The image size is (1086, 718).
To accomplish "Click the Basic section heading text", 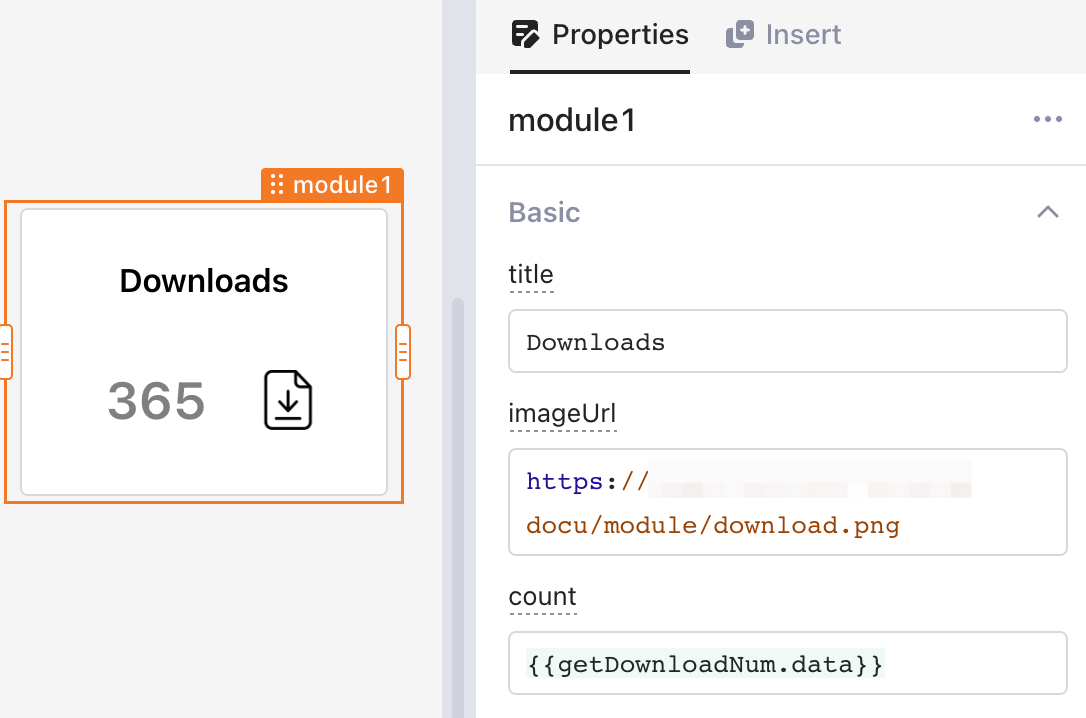I will 544,212.
